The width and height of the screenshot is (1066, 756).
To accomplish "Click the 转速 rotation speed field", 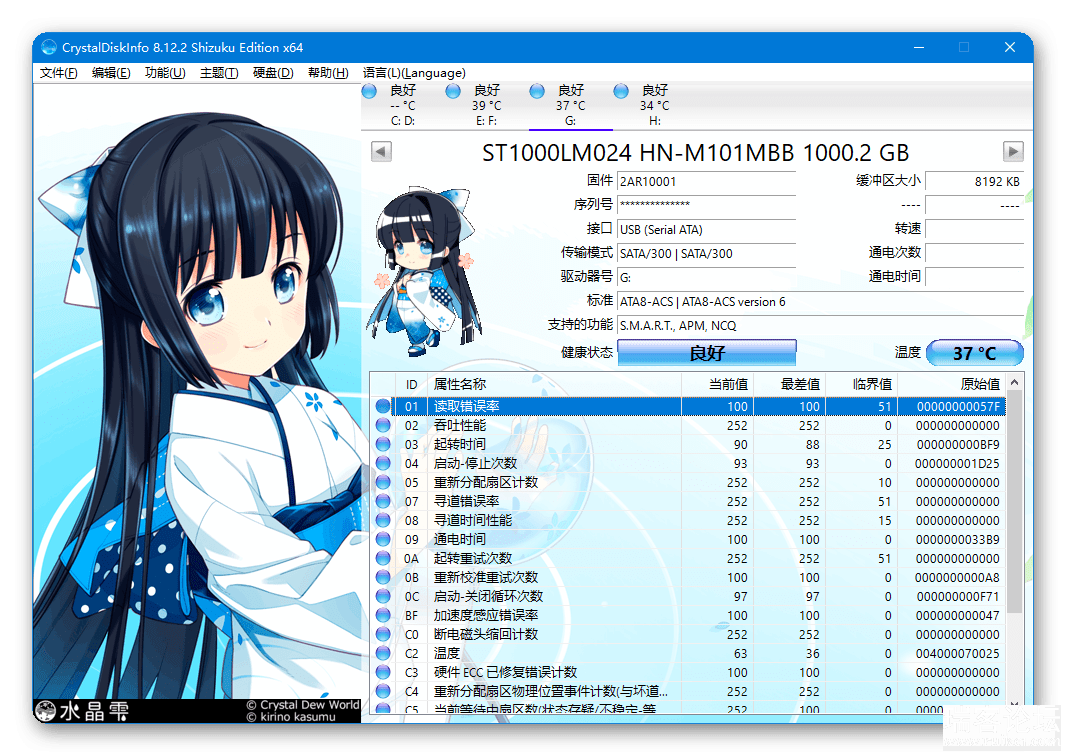I will (974, 228).
